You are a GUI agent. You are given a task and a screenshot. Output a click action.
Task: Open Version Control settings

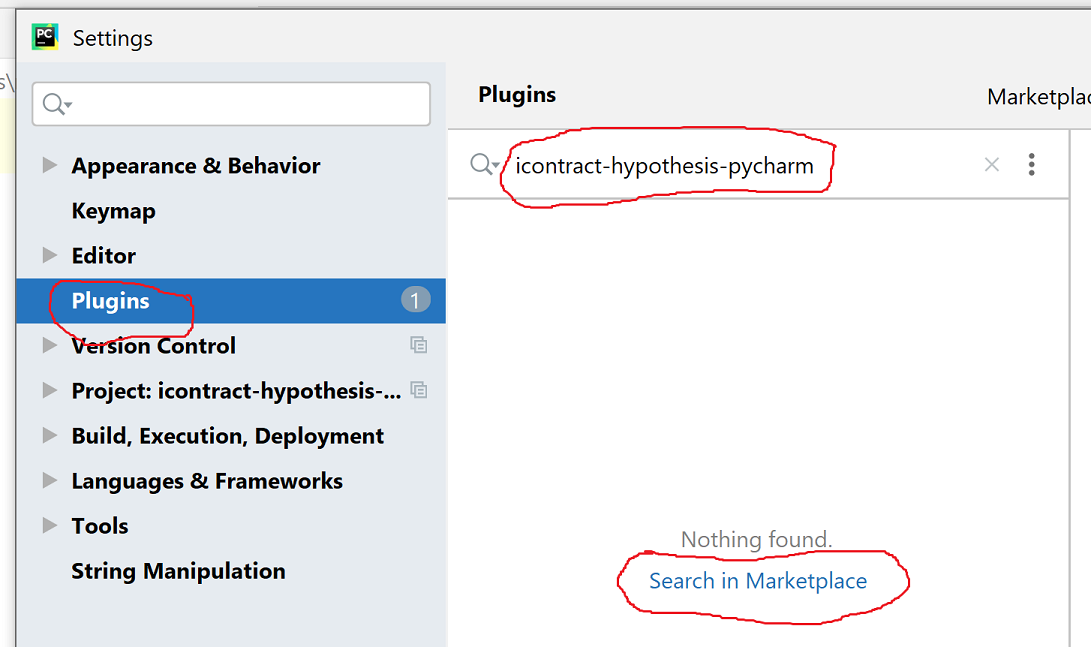pos(153,346)
